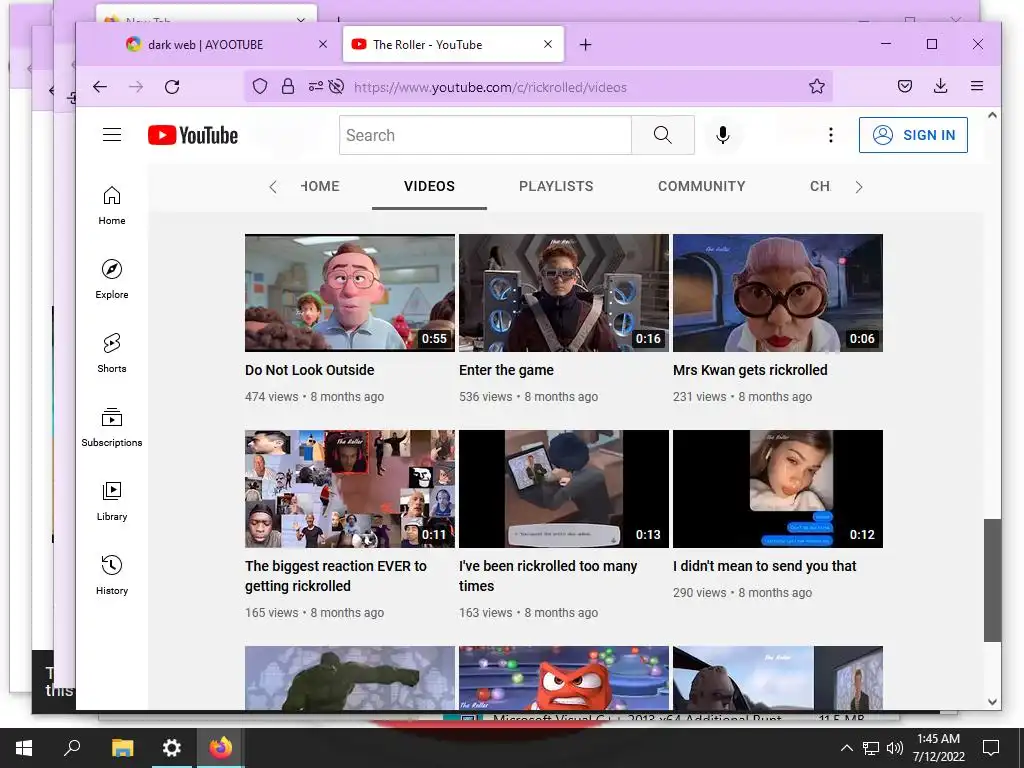Play the Do Not Look Outside thumbnail
1024x768 pixels.
coord(350,293)
